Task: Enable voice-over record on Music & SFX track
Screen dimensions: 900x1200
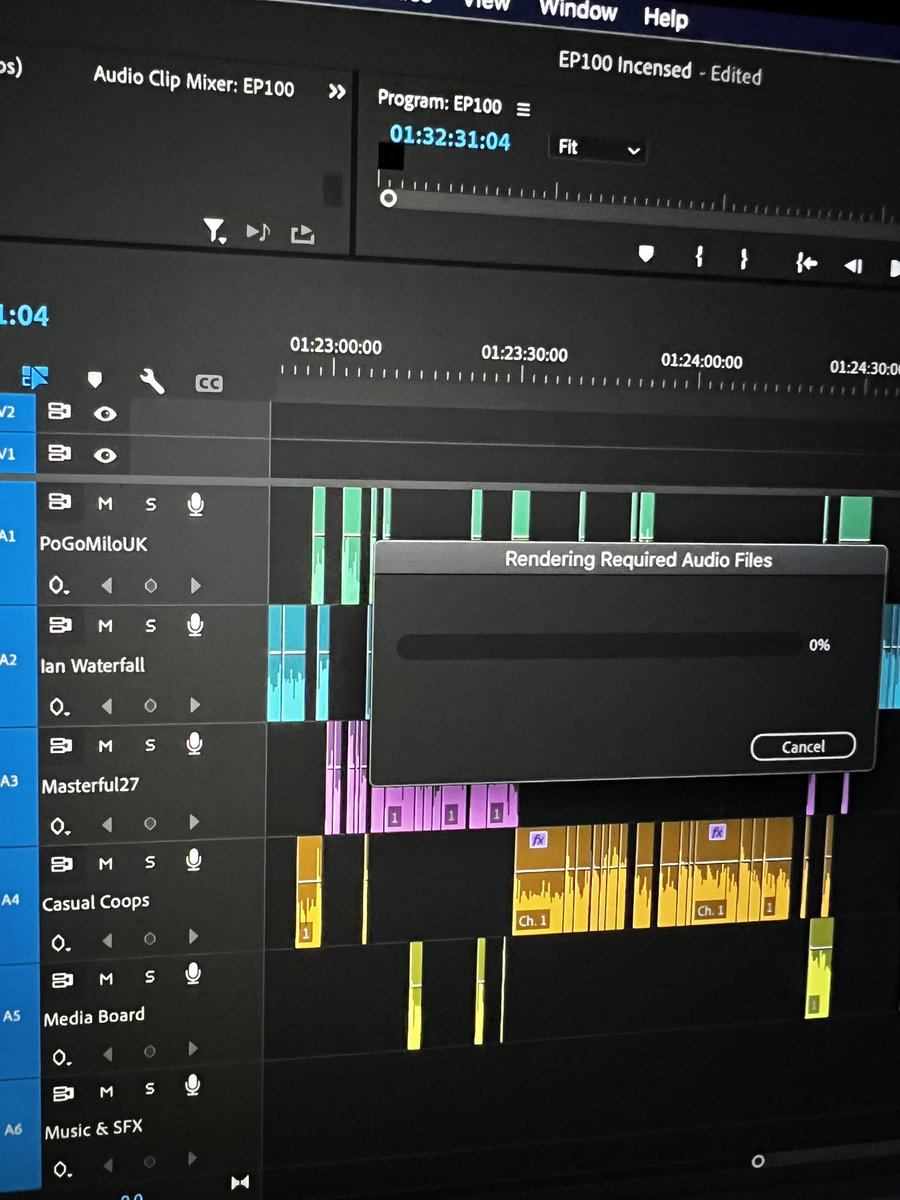Action: coord(193,1085)
